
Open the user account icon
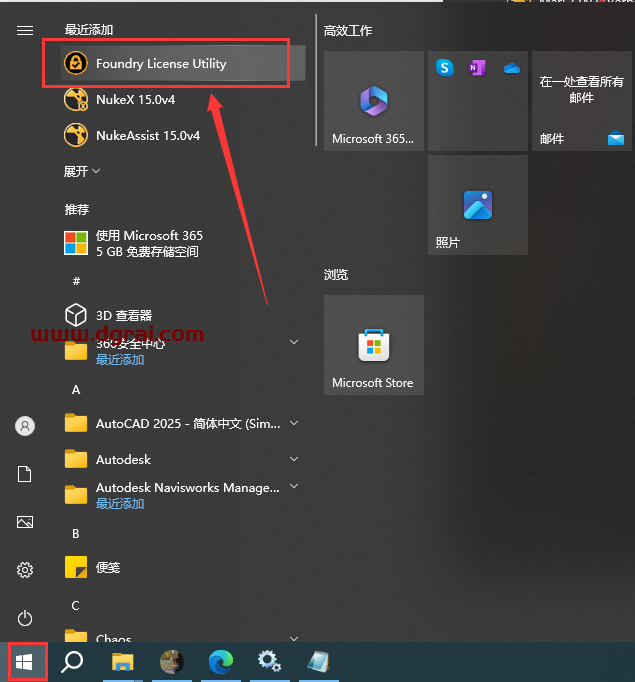pos(25,426)
